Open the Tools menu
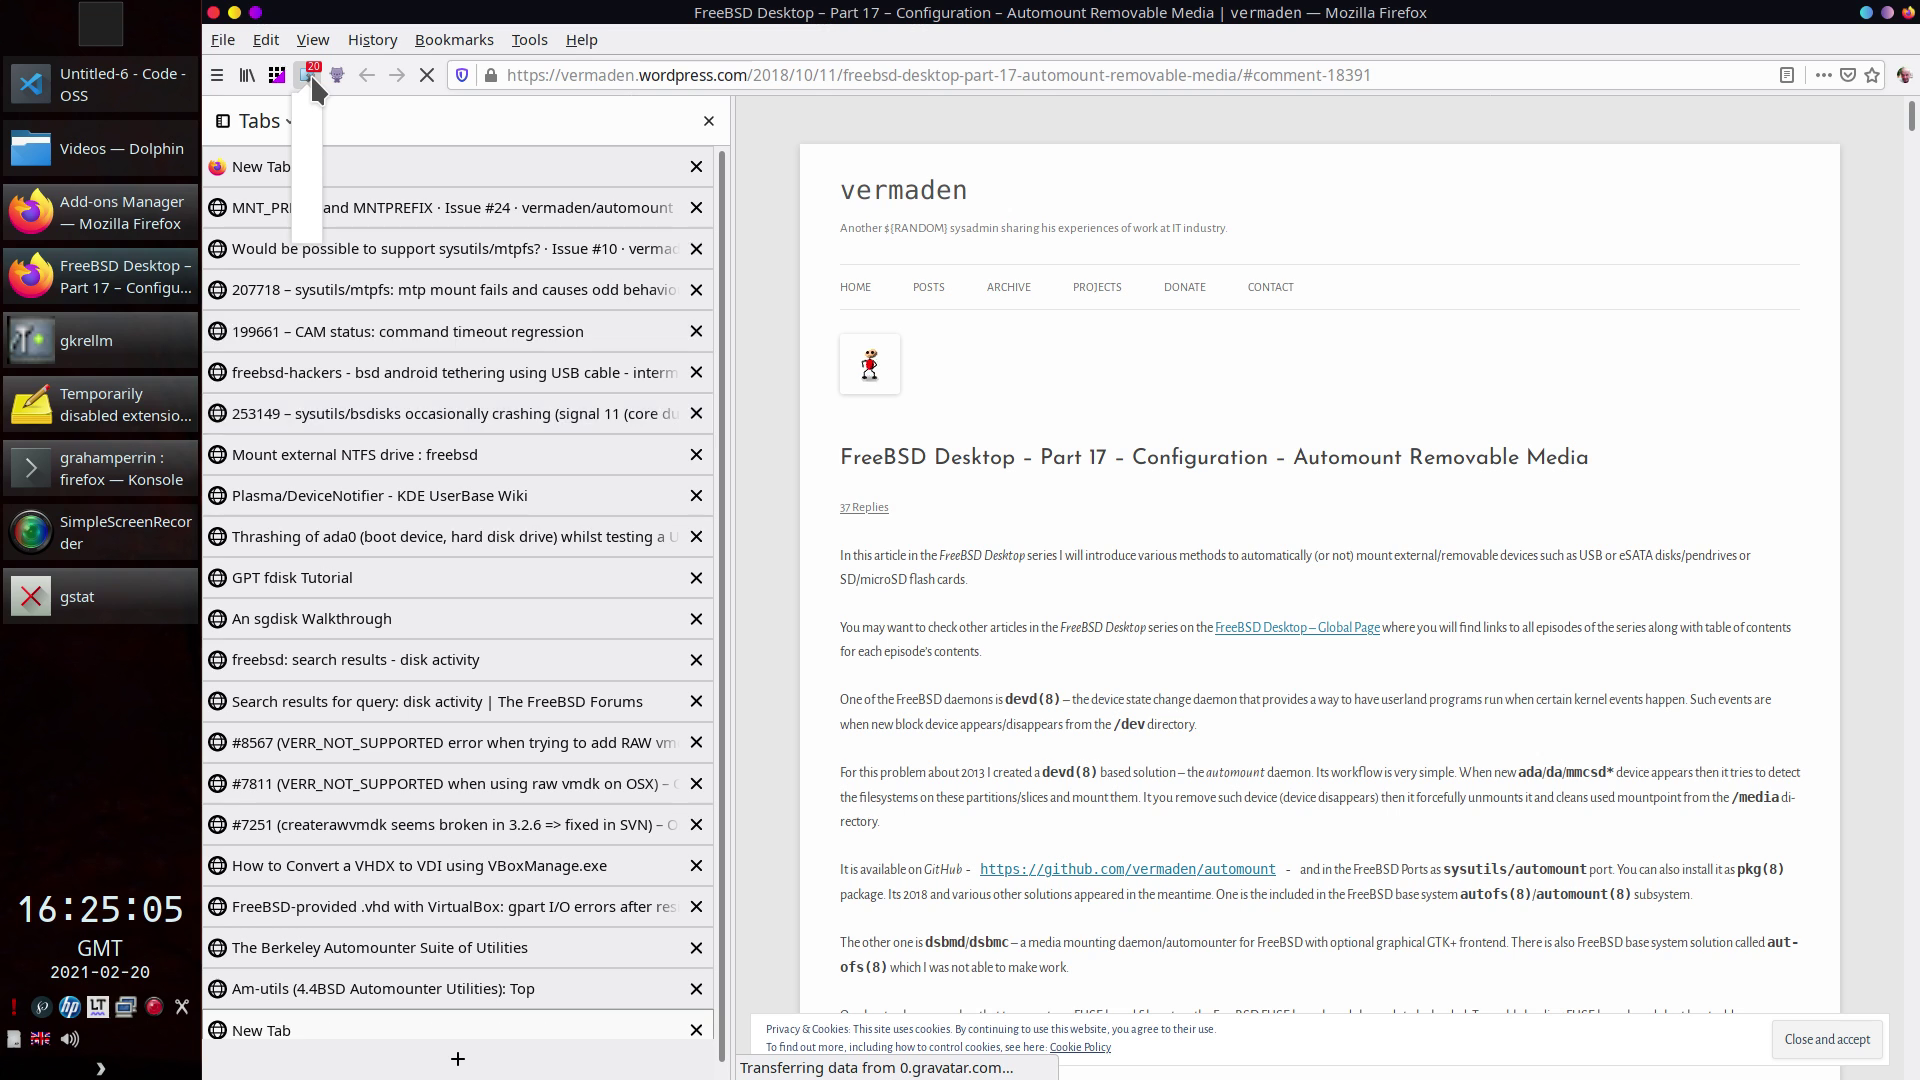 coord(530,40)
